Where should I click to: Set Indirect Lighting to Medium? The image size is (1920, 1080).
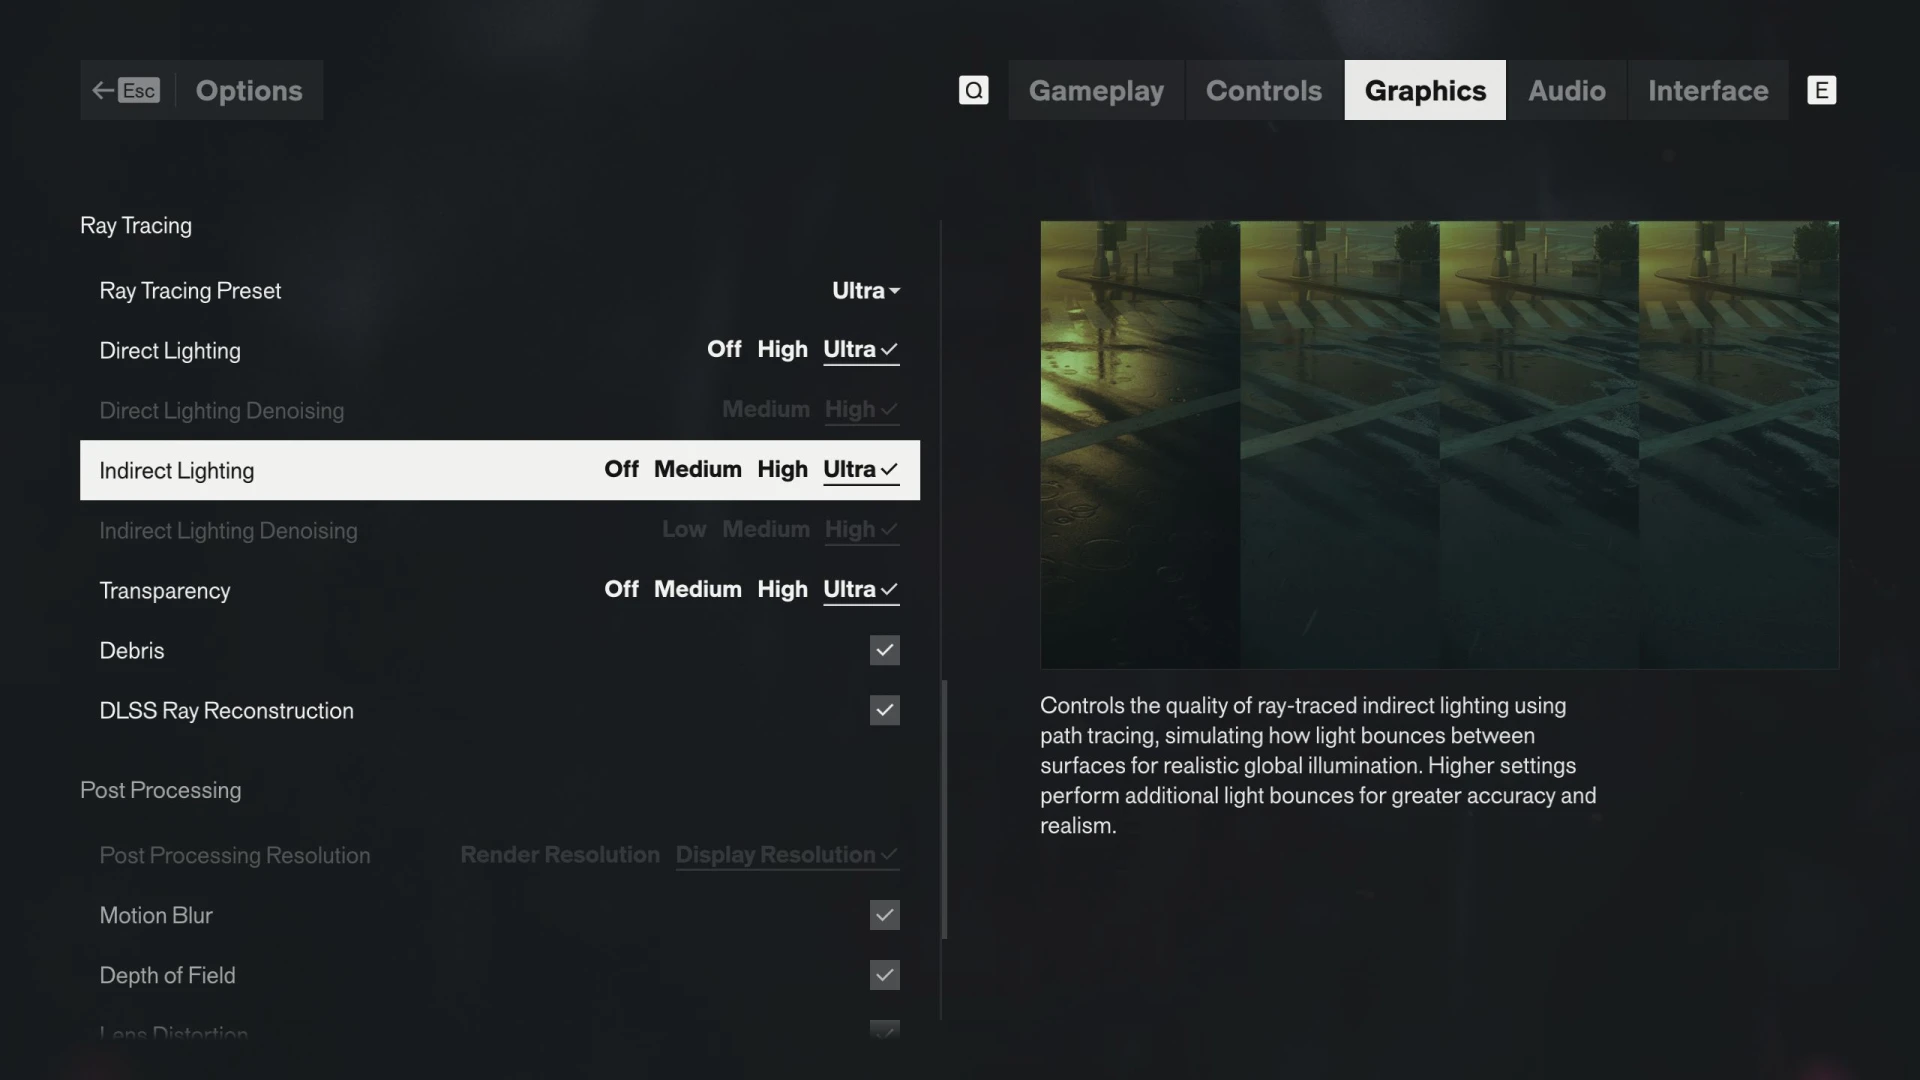pyautogui.click(x=698, y=469)
